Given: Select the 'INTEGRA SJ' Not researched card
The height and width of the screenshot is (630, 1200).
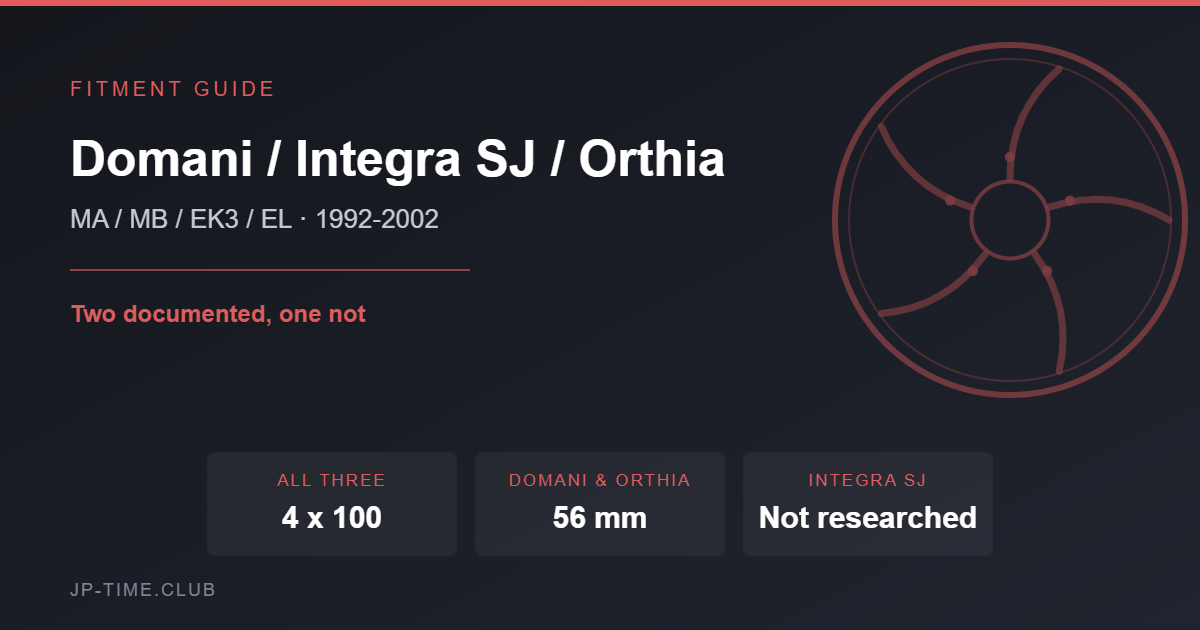Looking at the screenshot, I should coord(868,504).
